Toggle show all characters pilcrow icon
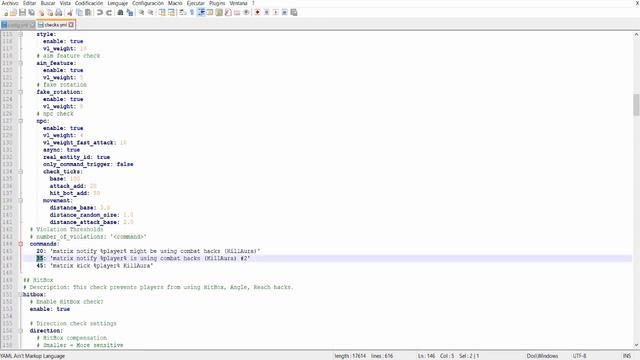 191,13
